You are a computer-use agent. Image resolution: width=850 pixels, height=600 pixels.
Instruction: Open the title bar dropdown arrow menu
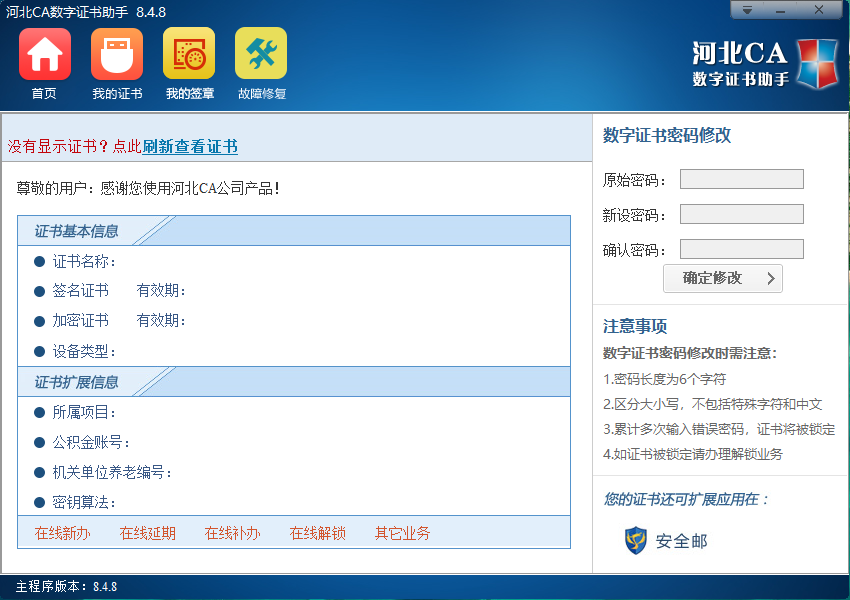(x=748, y=10)
